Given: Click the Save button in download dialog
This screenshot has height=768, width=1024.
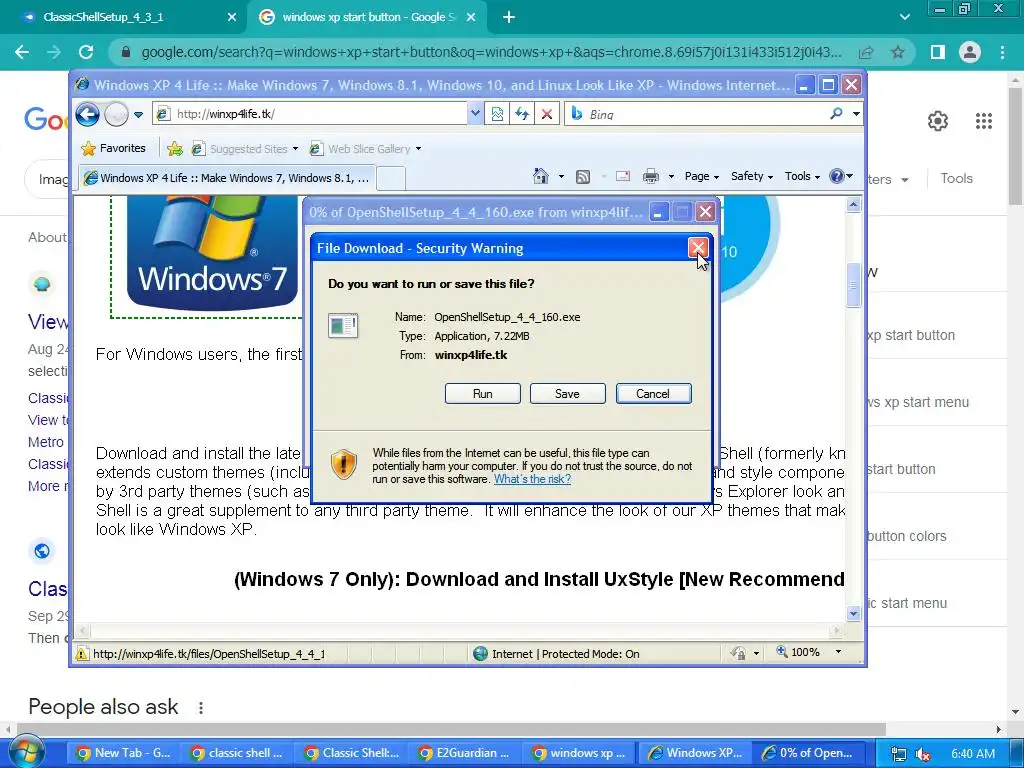Looking at the screenshot, I should 568,394.
